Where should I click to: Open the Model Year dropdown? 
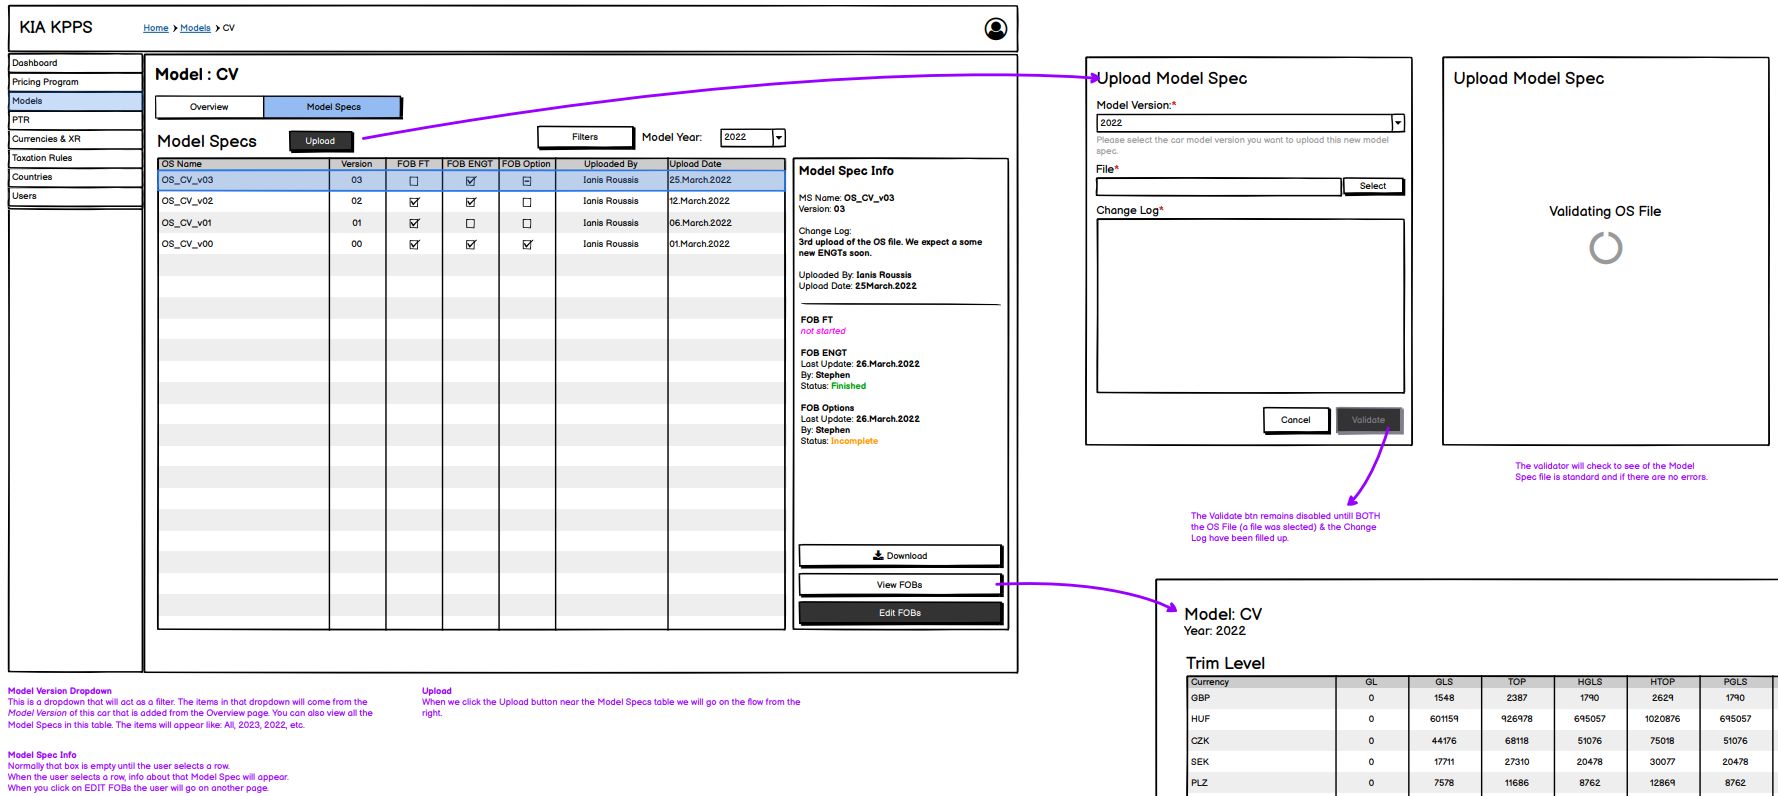(752, 137)
